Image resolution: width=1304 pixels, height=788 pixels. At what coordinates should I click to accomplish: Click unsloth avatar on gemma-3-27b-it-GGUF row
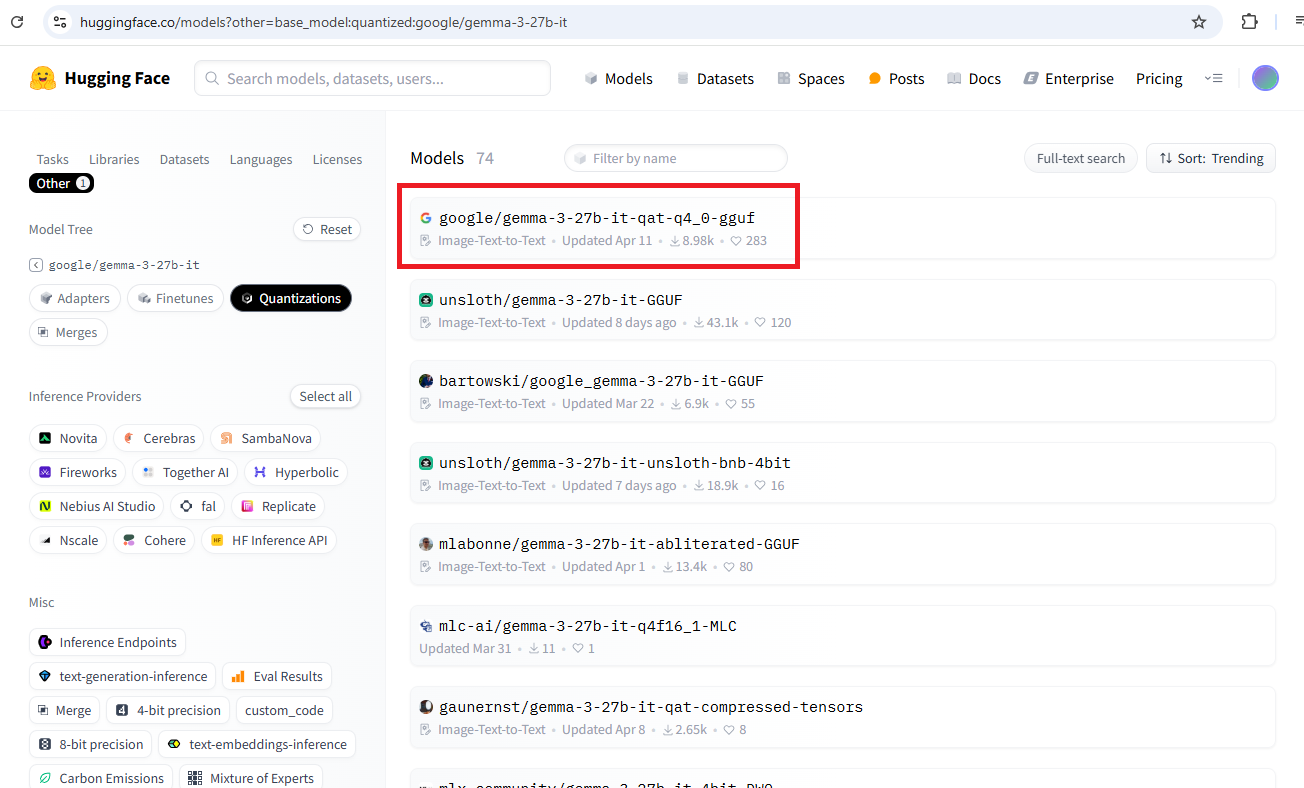point(426,300)
